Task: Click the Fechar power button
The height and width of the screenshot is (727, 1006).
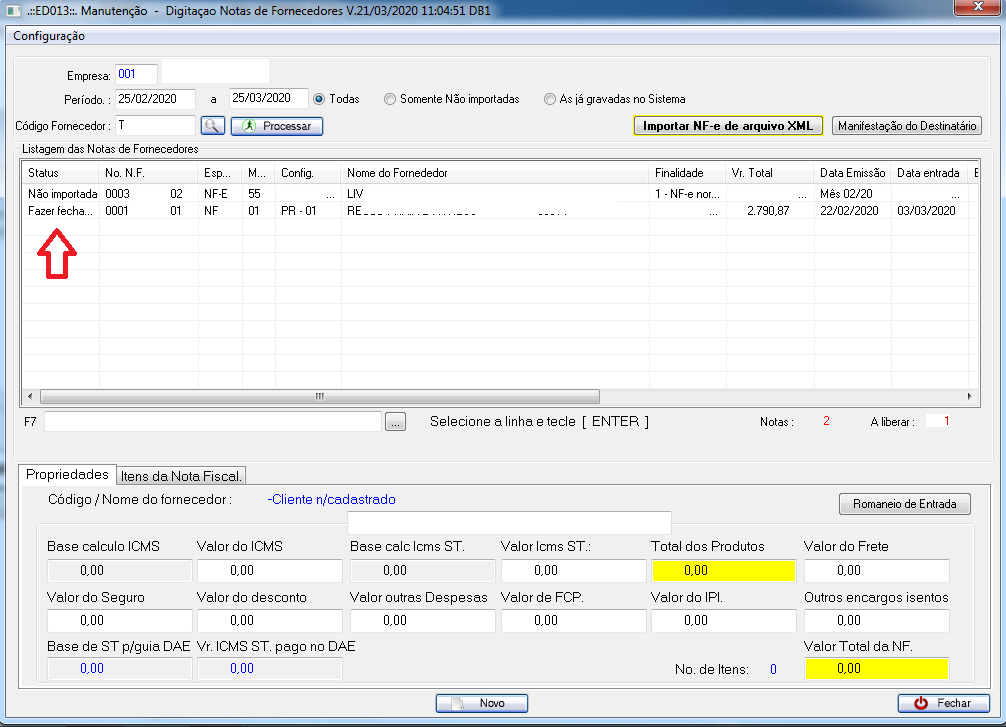Action: (943, 703)
